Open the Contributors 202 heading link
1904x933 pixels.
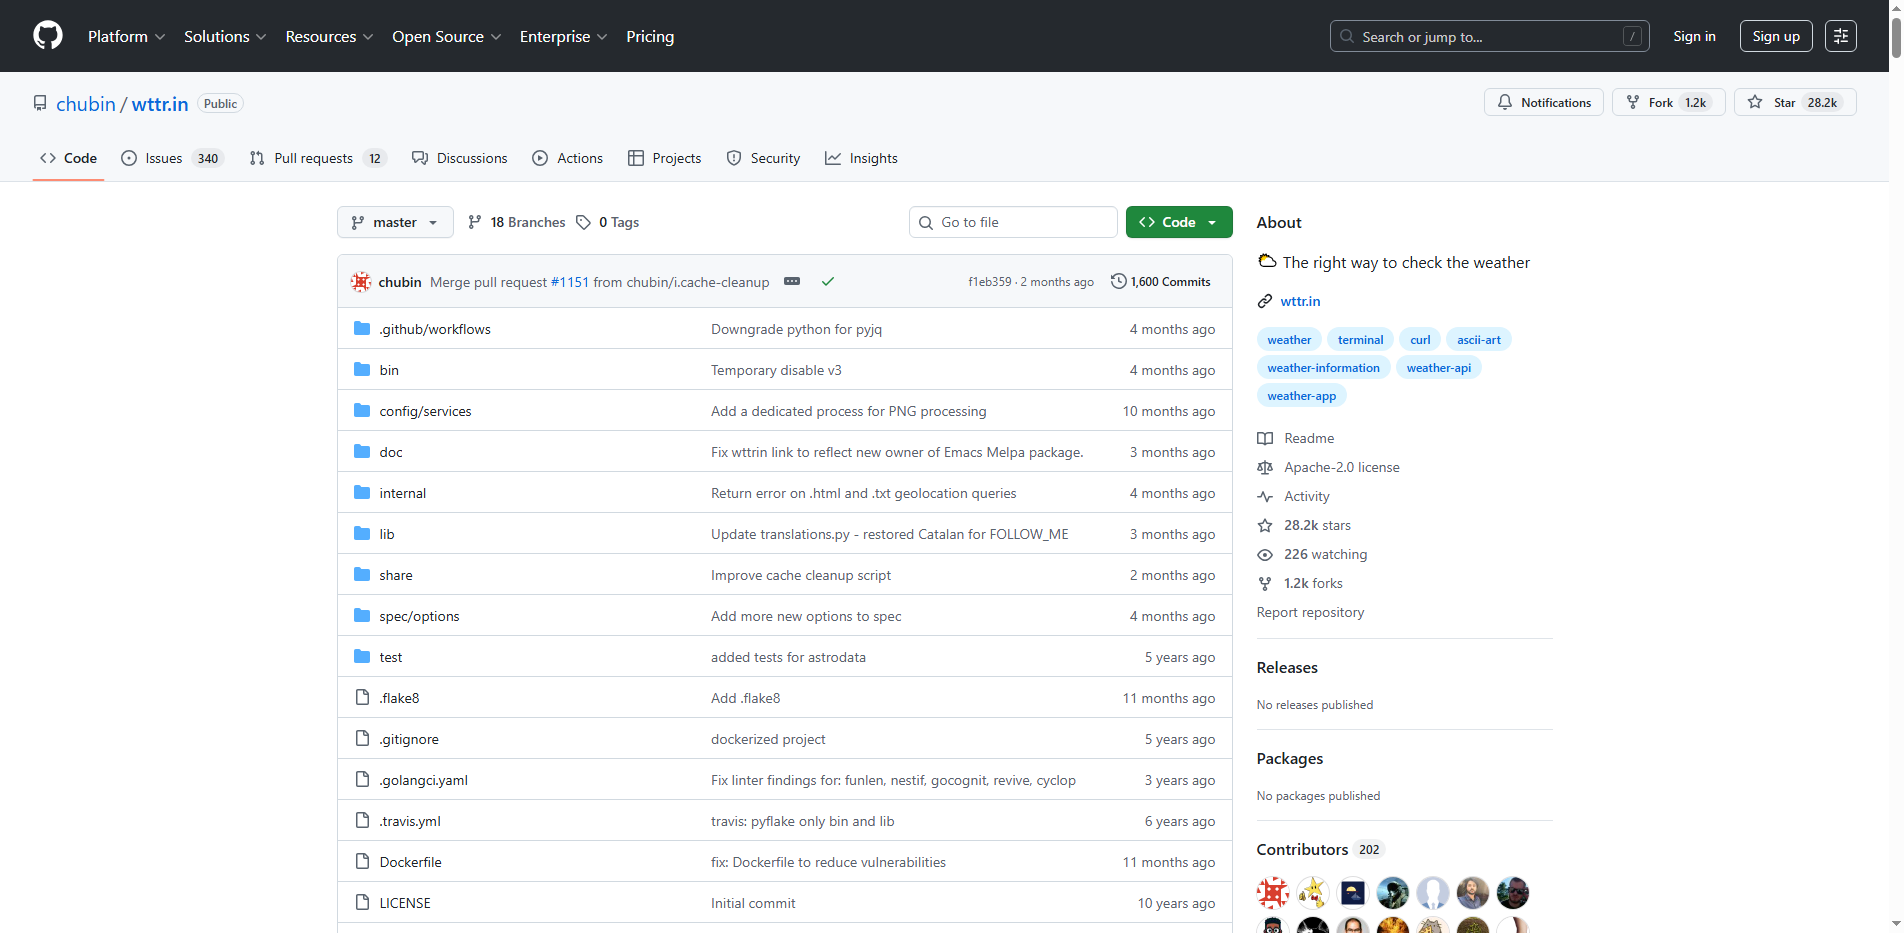point(1319,849)
